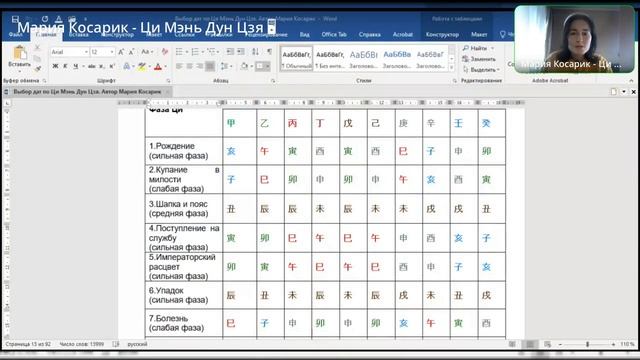Click the Paste (Вставить) clipboard icon
Viewport: 640px width, 360px height.
(x=19, y=53)
